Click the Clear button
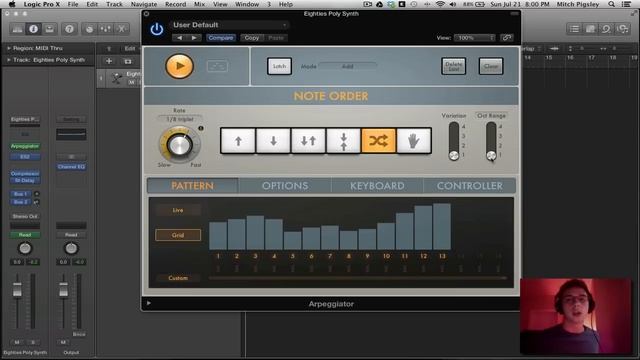The height and width of the screenshot is (360, 640). point(491,66)
